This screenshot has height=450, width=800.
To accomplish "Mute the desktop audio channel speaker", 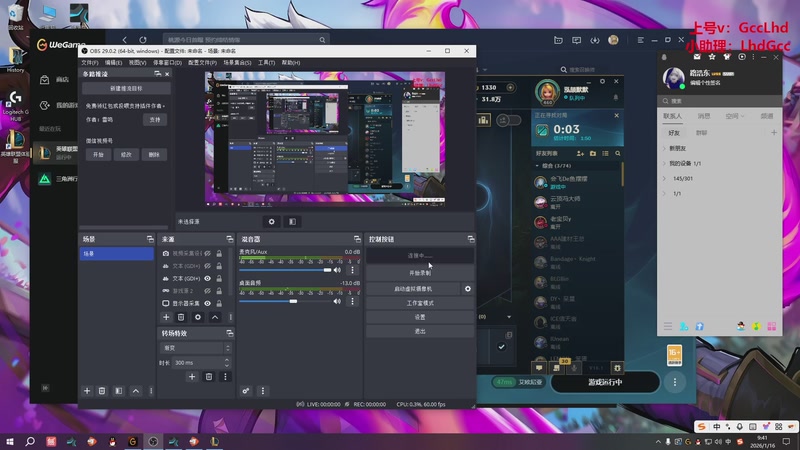I will point(337,301).
